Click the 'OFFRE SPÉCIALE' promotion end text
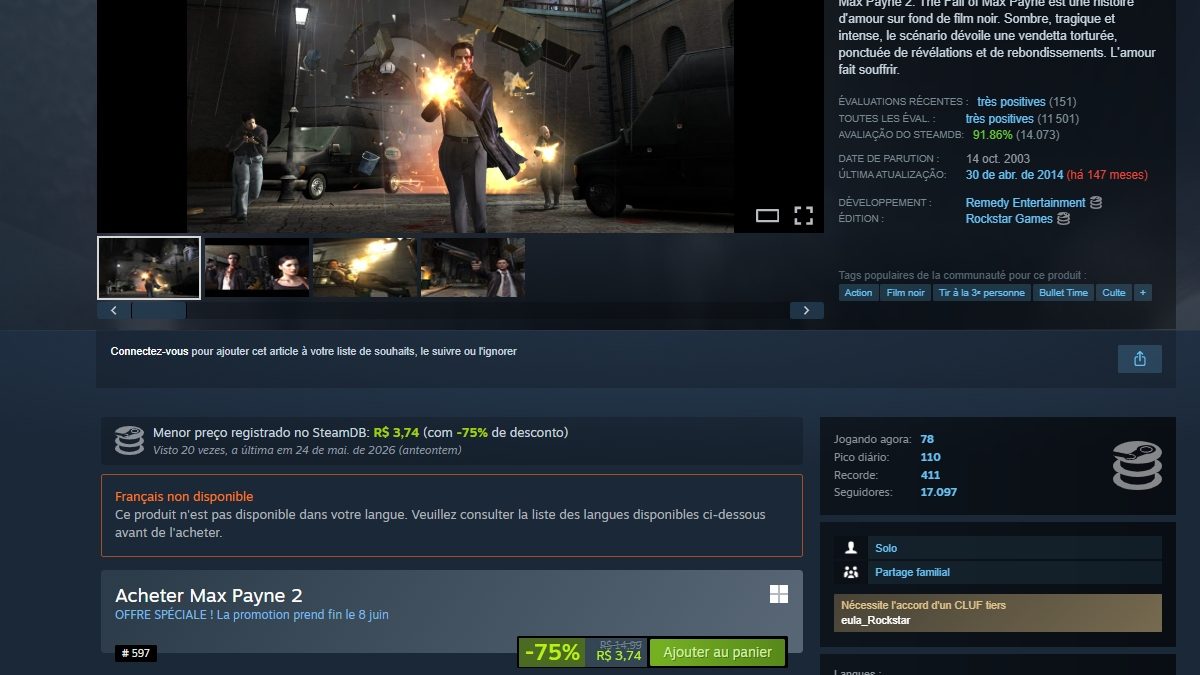Viewport: 1200px width, 675px height. coord(252,615)
